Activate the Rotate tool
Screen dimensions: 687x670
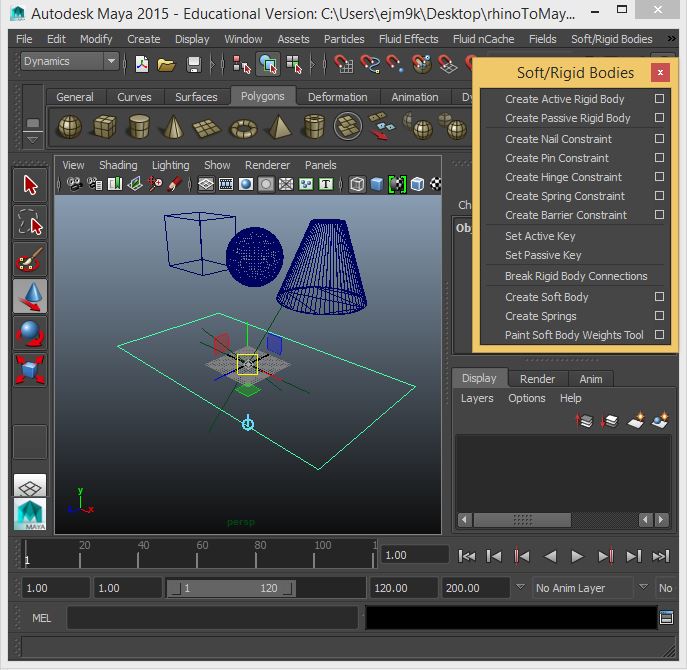30,333
